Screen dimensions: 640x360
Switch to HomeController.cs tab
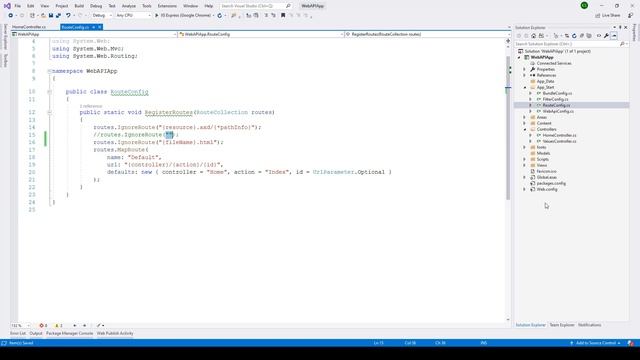click(x=29, y=27)
